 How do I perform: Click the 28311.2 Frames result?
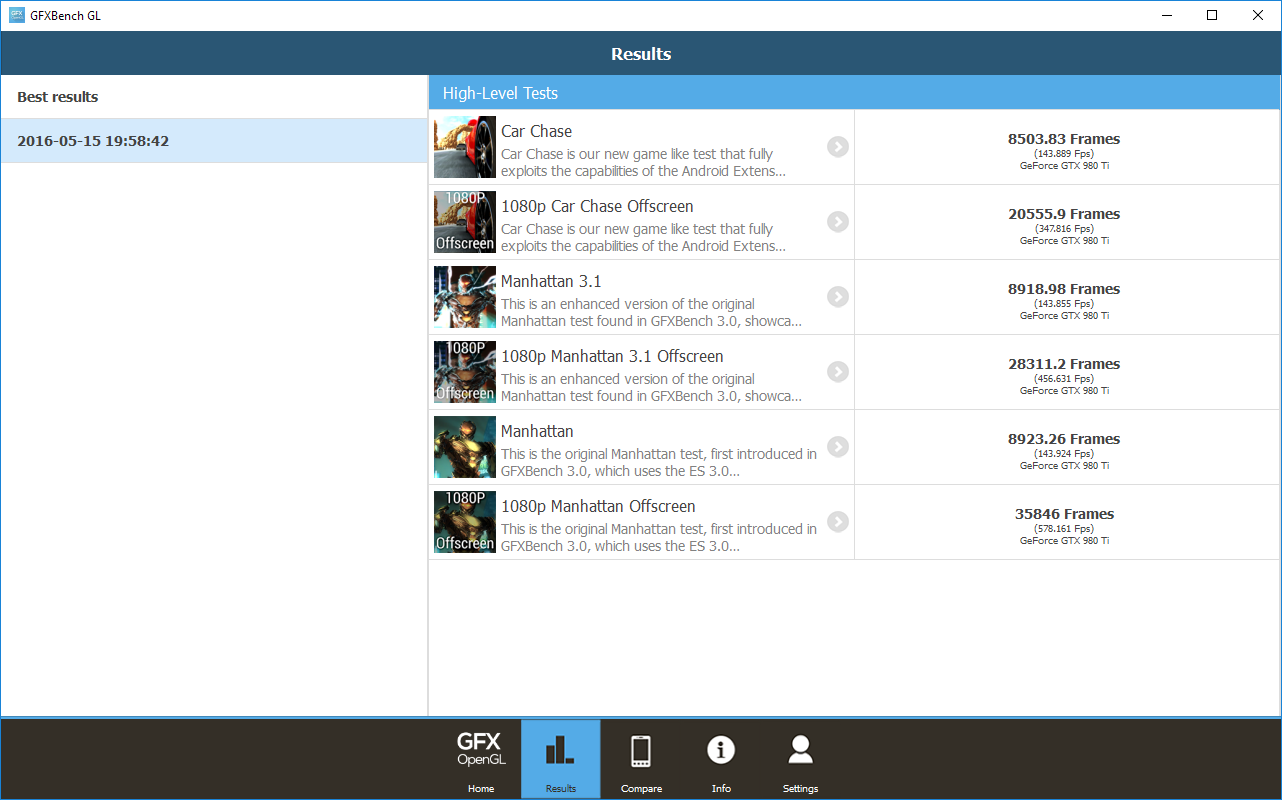tap(1064, 364)
